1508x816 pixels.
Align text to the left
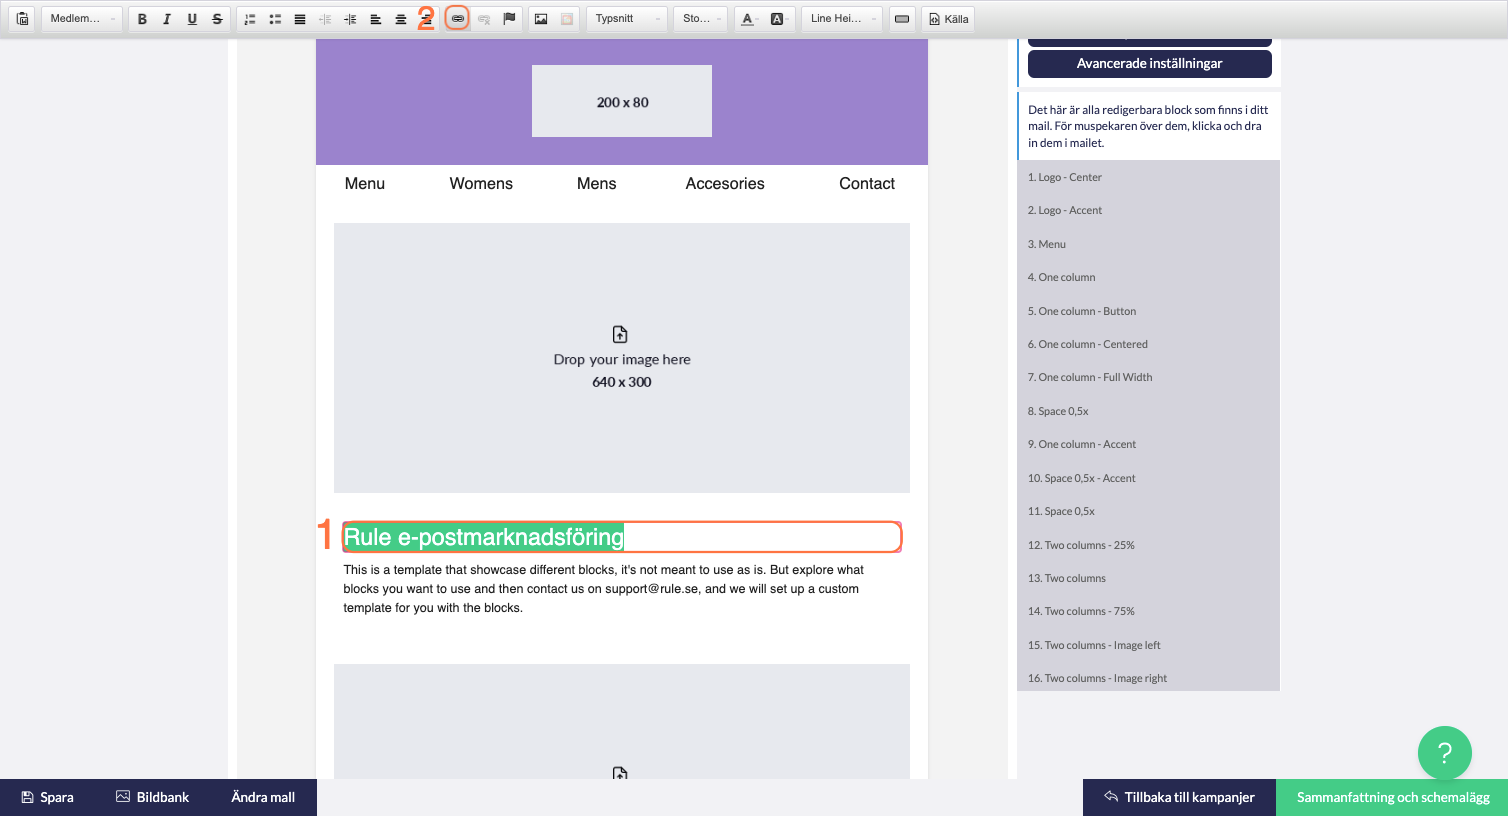376,19
